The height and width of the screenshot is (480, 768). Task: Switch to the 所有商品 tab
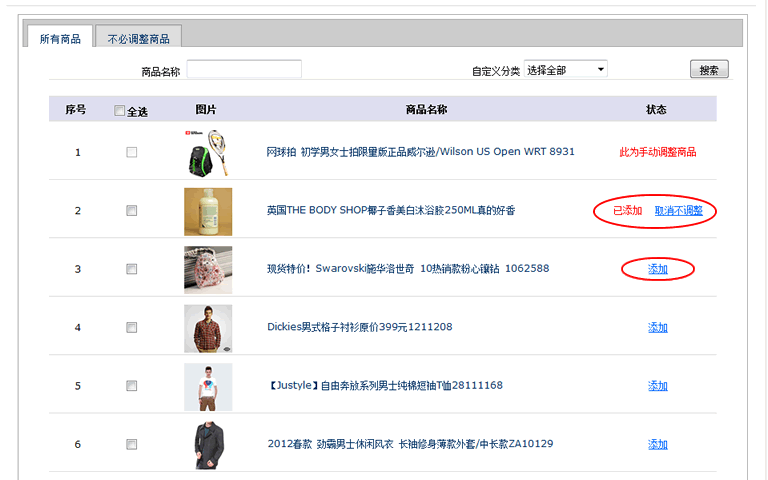point(60,38)
